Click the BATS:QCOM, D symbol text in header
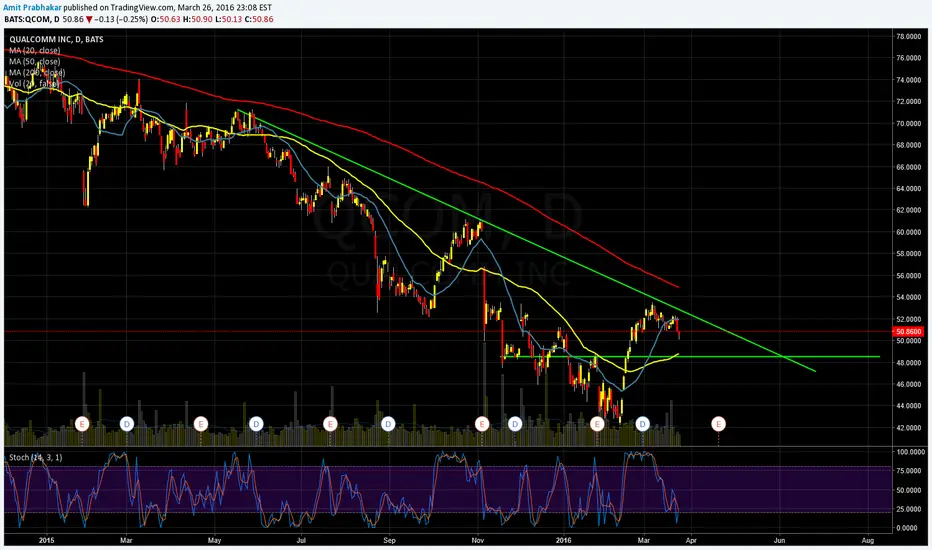 point(32,19)
